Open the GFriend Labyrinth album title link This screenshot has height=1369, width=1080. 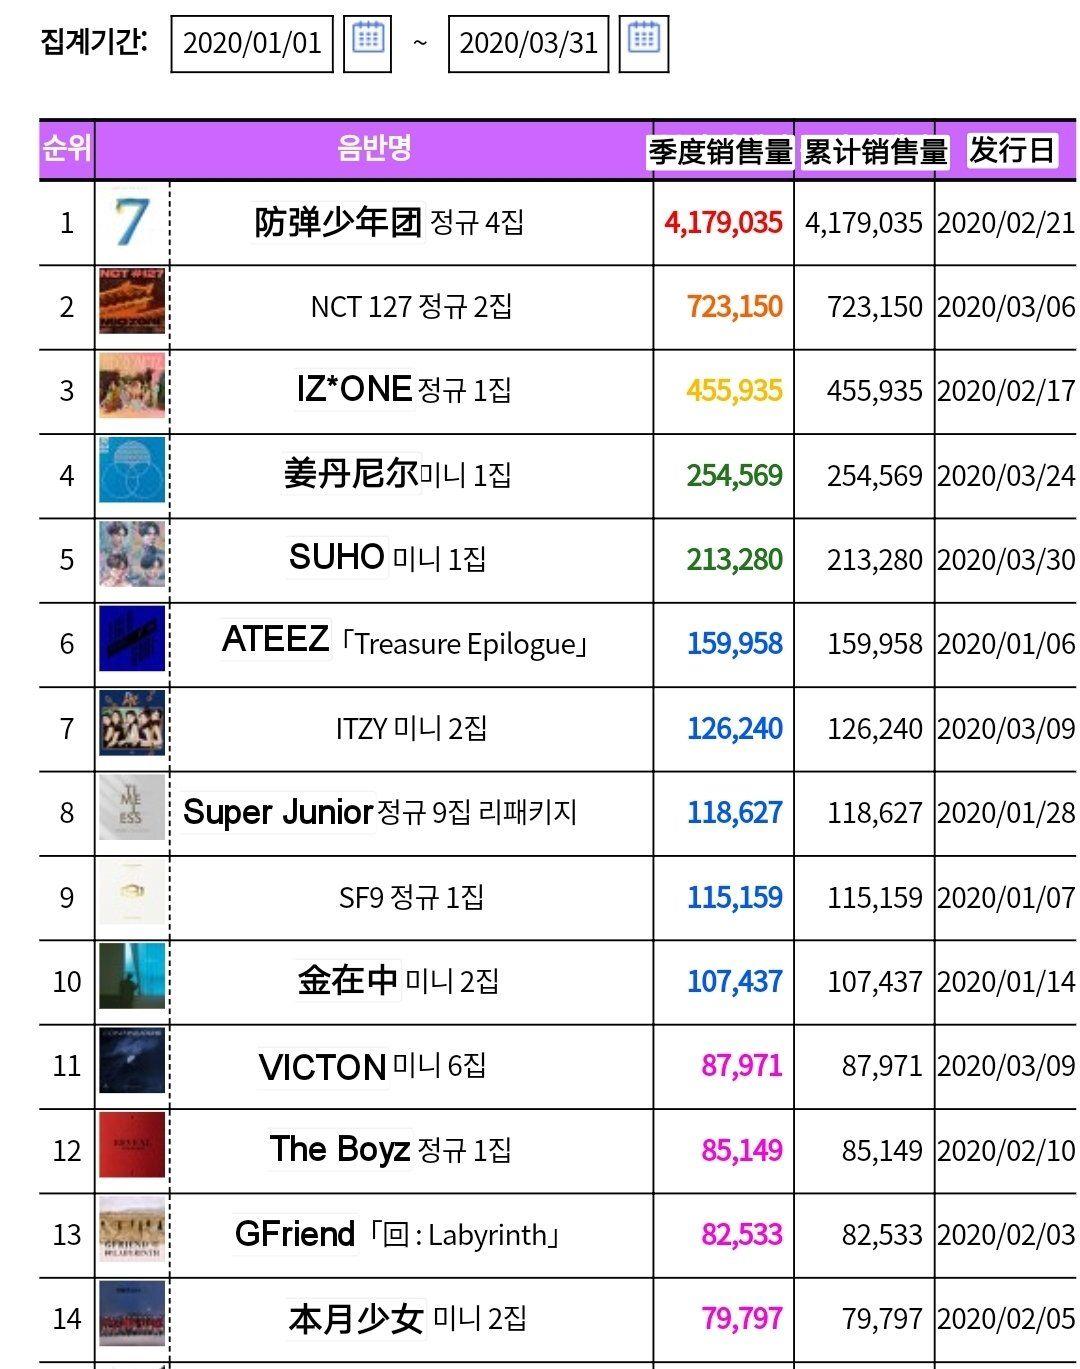point(396,1234)
